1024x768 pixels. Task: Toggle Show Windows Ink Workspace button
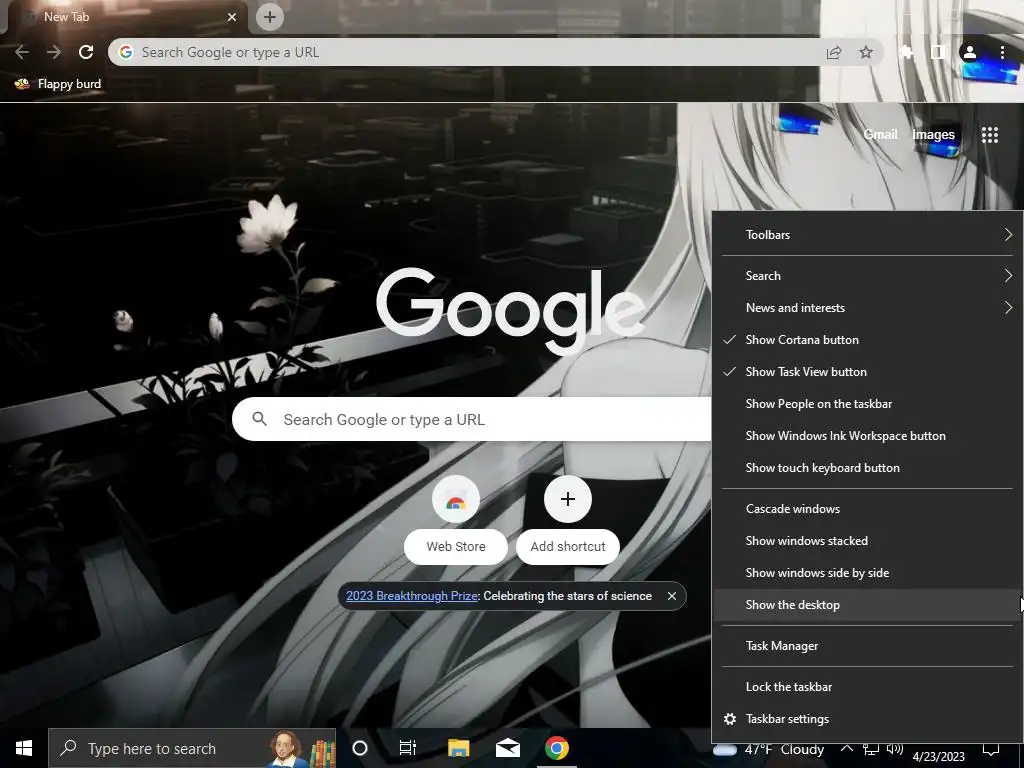click(867, 436)
